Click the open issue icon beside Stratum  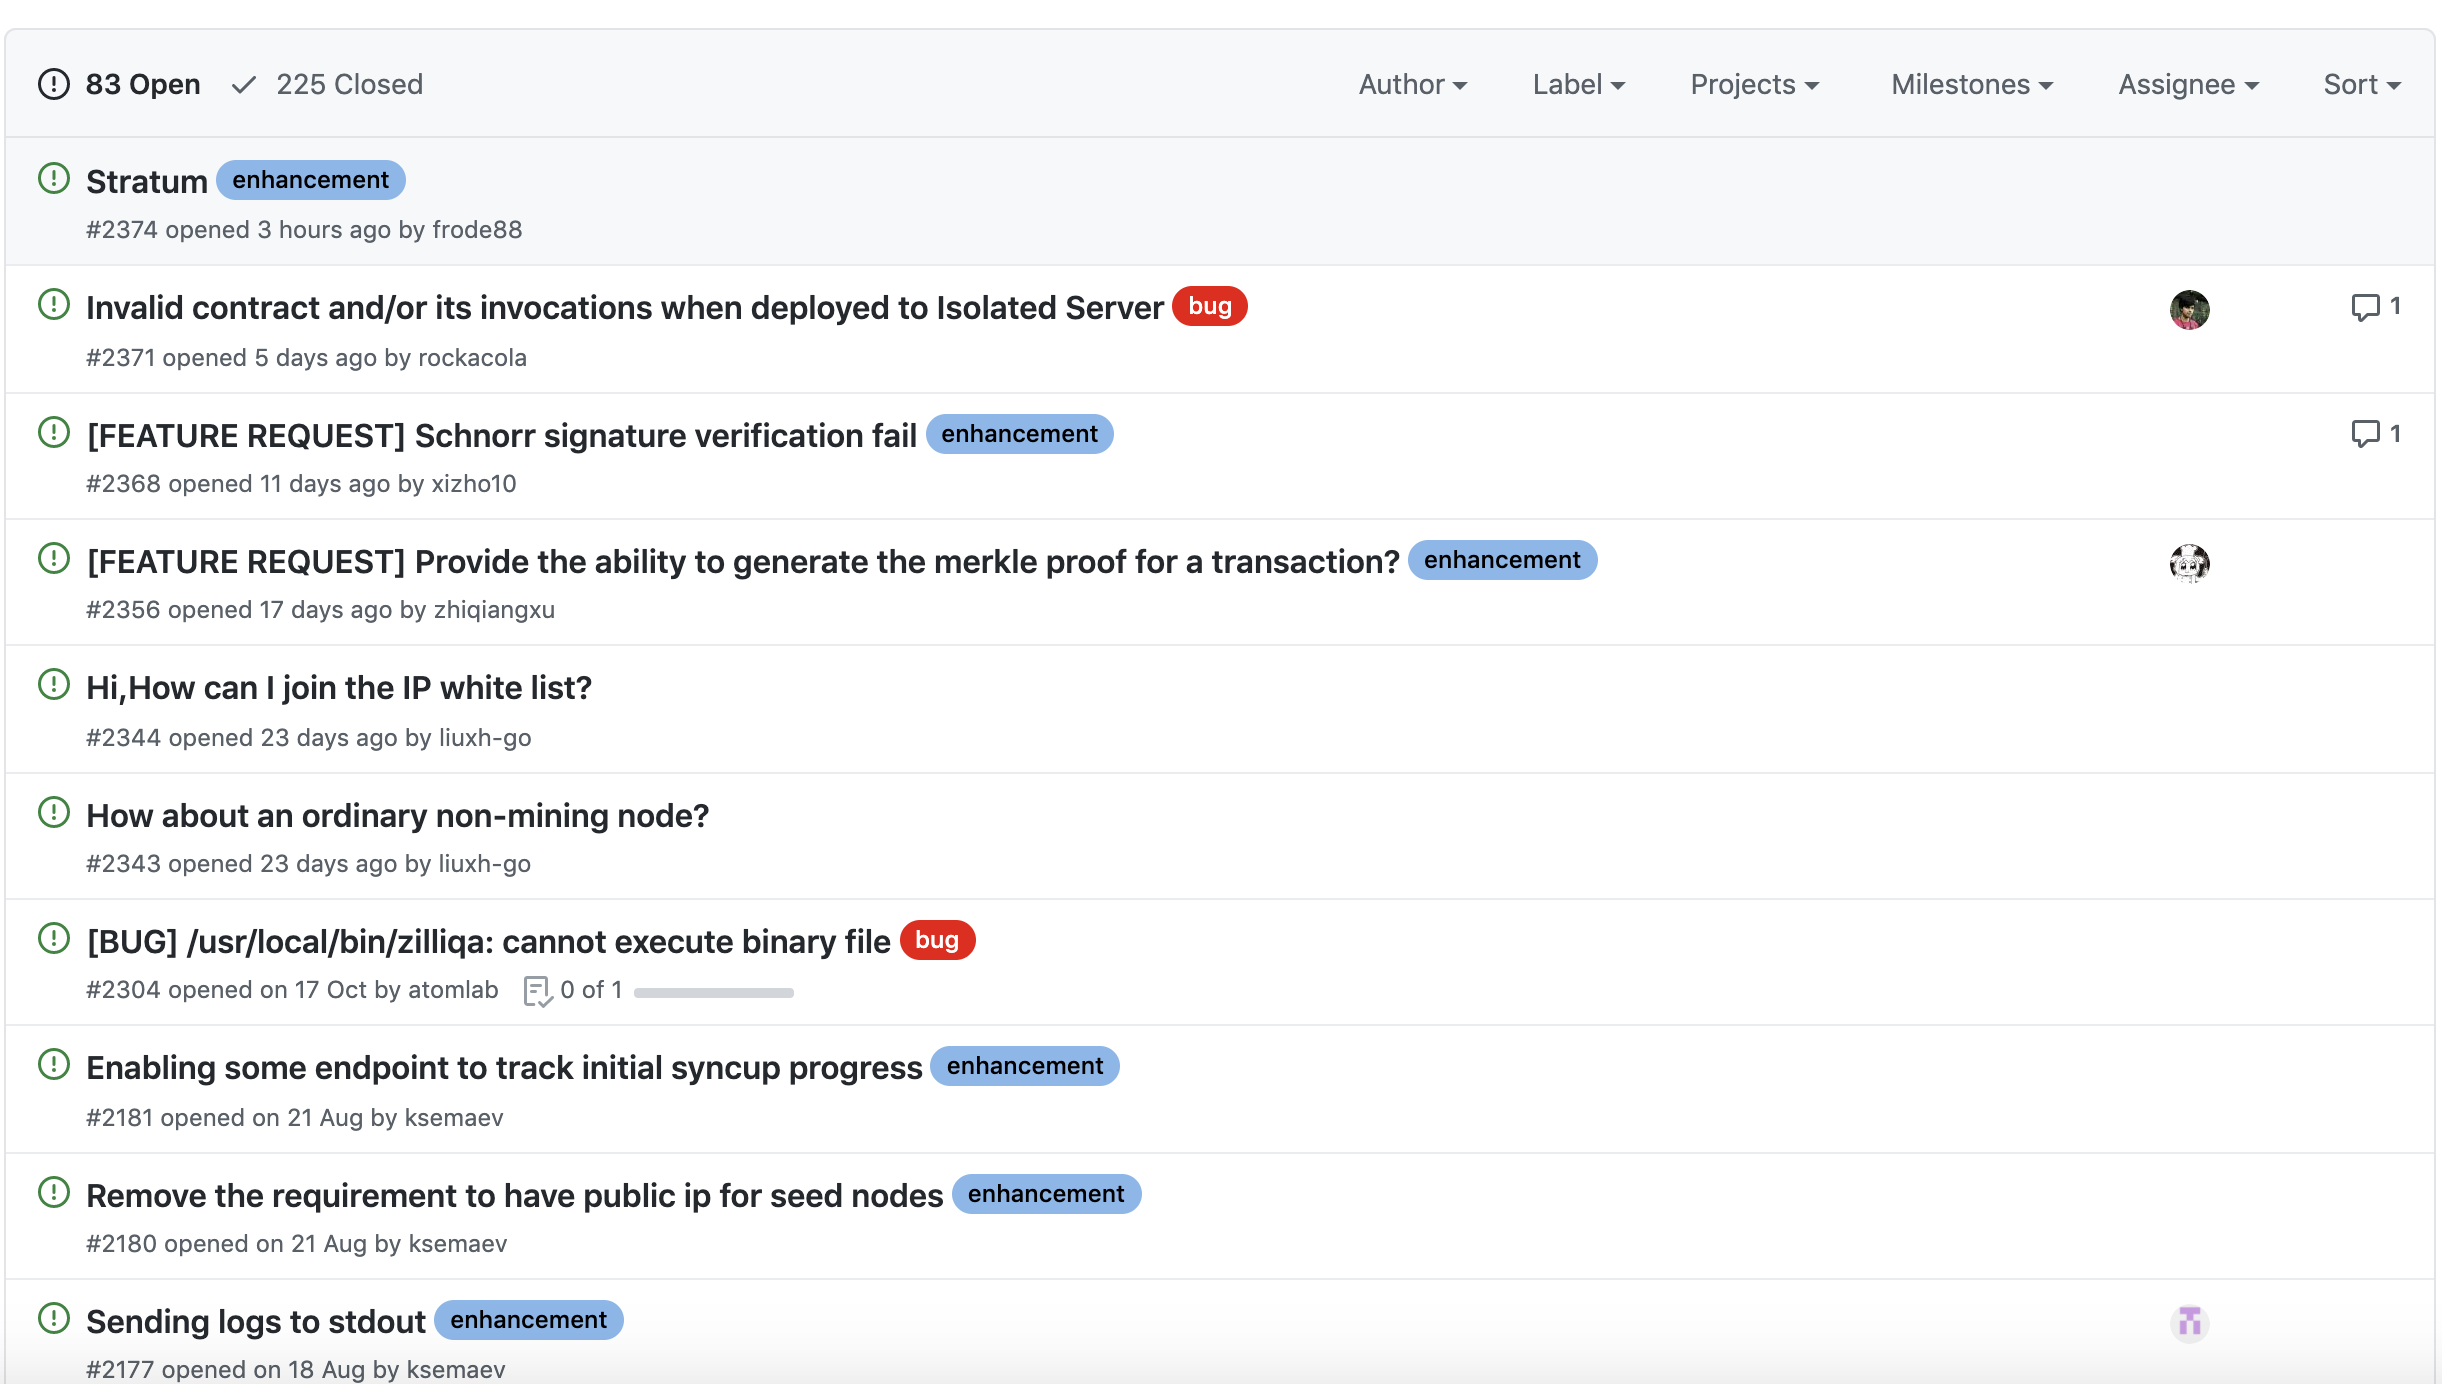pos(53,179)
